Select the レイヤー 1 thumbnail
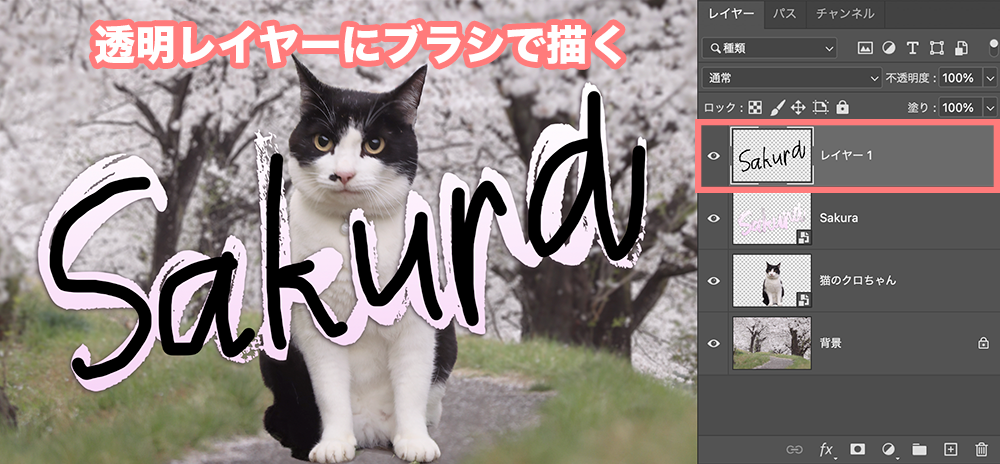 [x=772, y=156]
